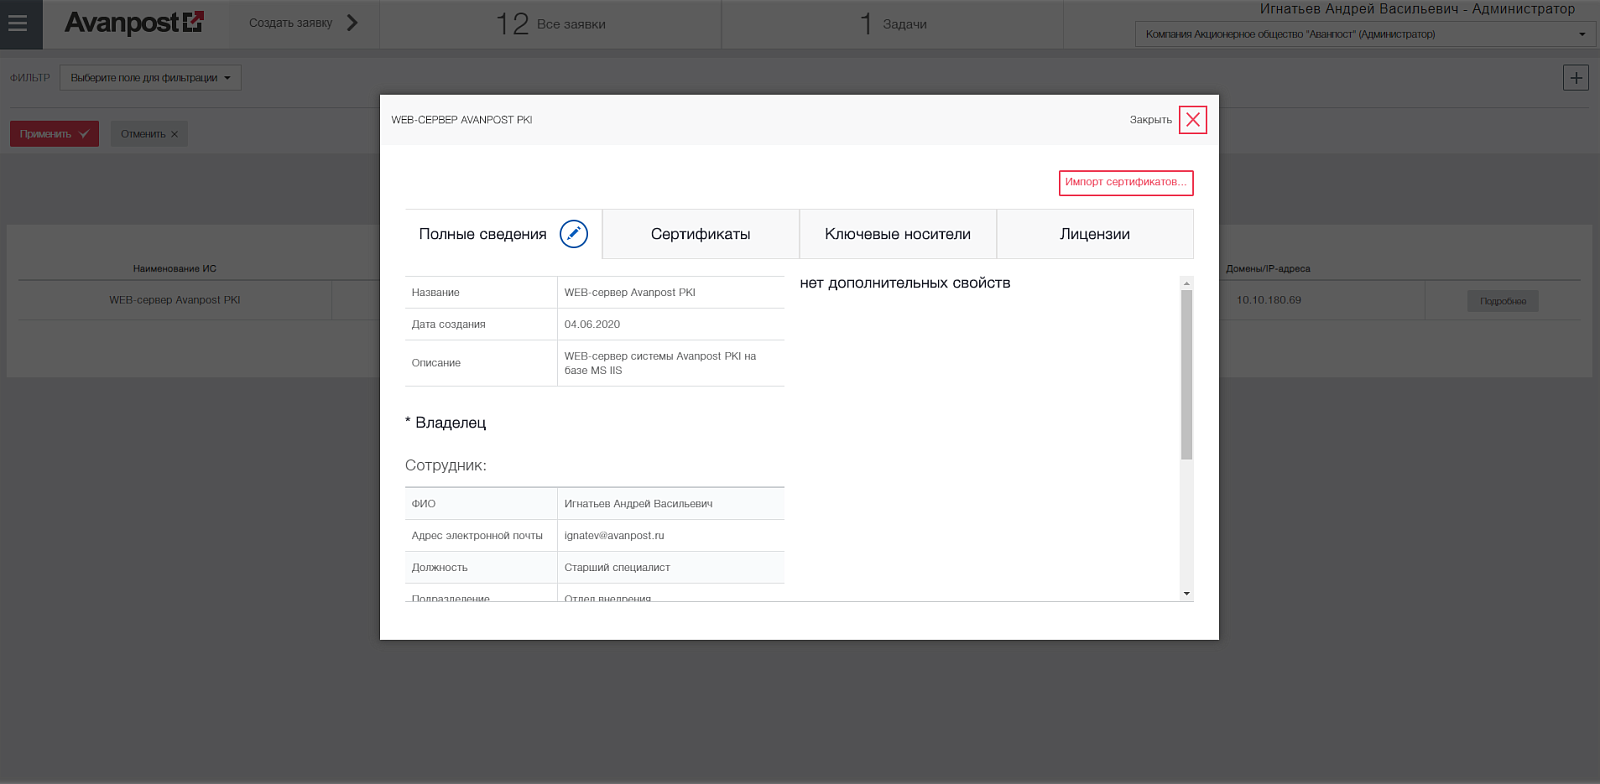This screenshot has width=1600, height=784.
Task: Click the Создать заявку text
Action: click(x=290, y=23)
